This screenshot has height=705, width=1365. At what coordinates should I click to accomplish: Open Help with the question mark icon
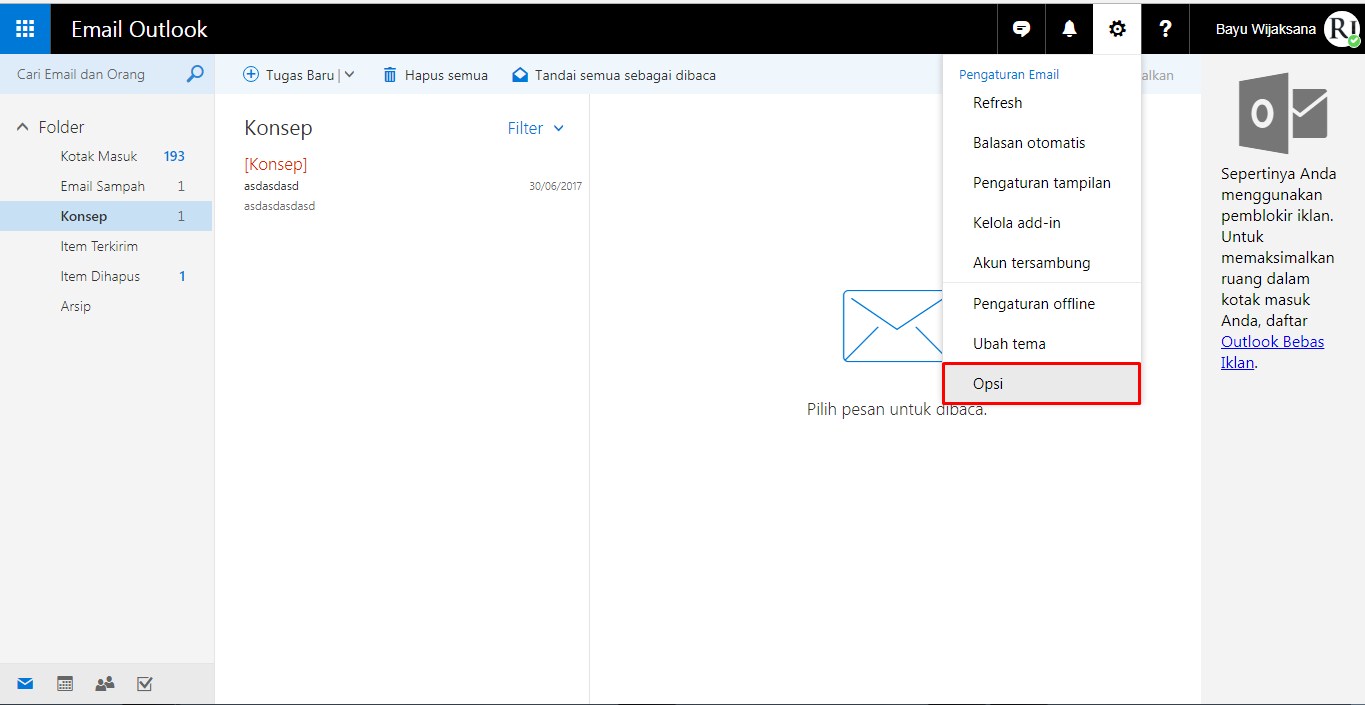click(1164, 28)
